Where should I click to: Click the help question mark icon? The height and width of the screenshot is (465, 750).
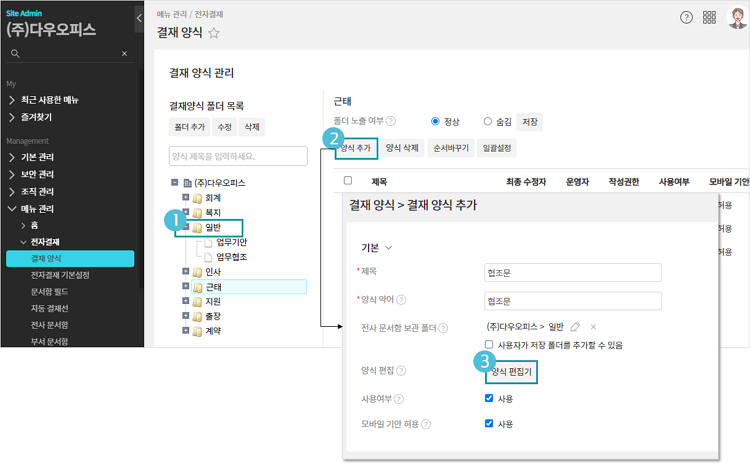686,18
